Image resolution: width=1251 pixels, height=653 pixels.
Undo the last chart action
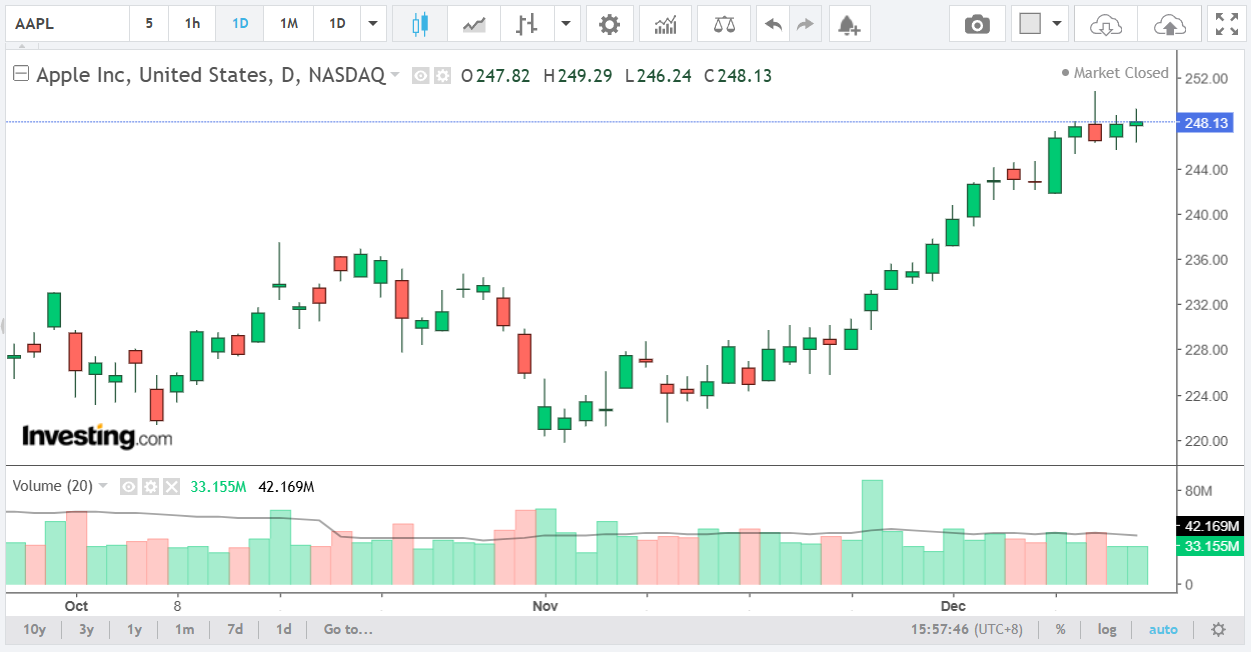[773, 24]
